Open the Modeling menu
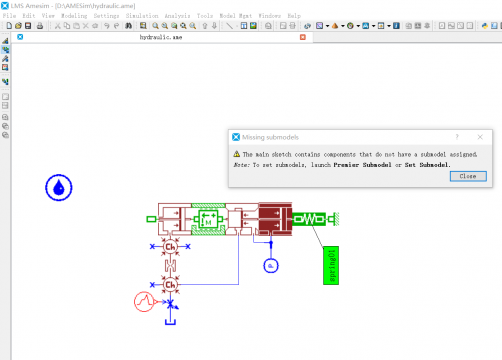502x360 pixels. [74, 16]
